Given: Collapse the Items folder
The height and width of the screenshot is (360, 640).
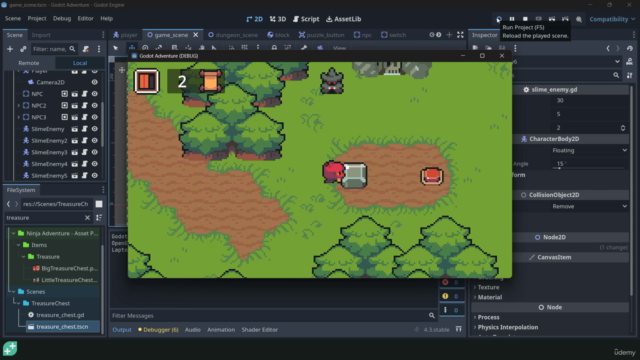Looking at the screenshot, I should coord(18,245).
